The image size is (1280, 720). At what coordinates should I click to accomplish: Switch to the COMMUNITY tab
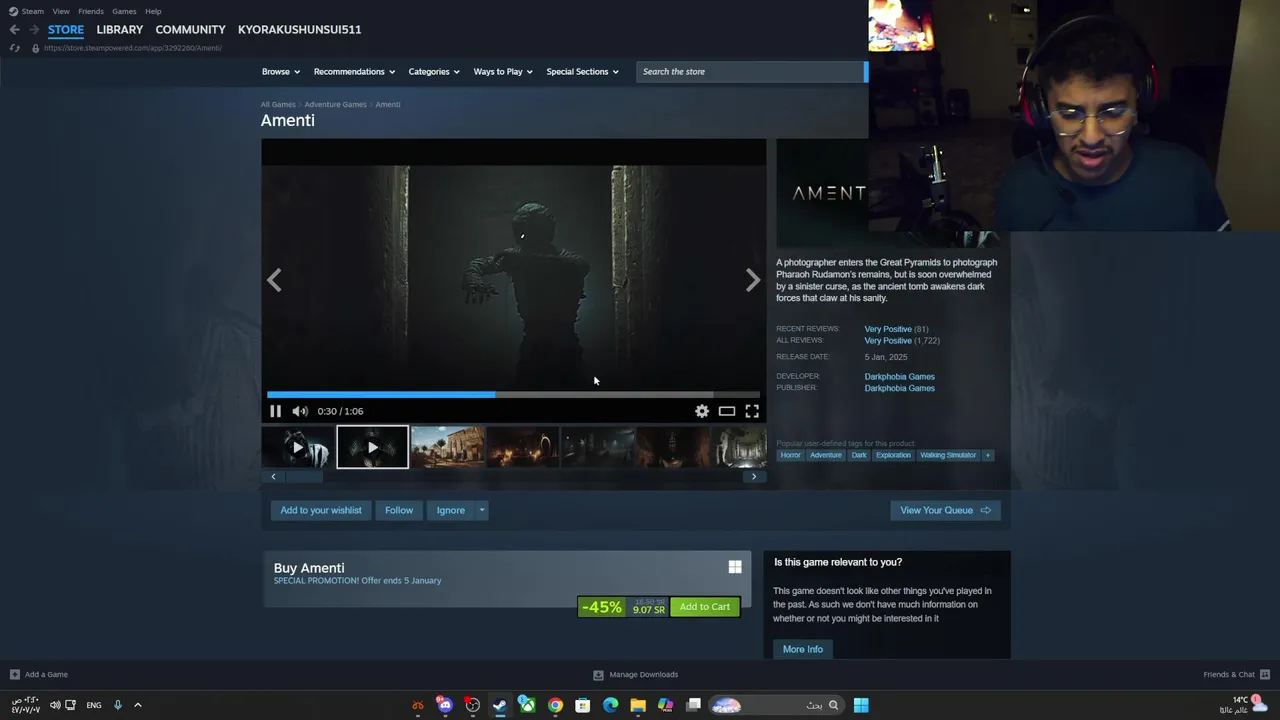(x=190, y=29)
